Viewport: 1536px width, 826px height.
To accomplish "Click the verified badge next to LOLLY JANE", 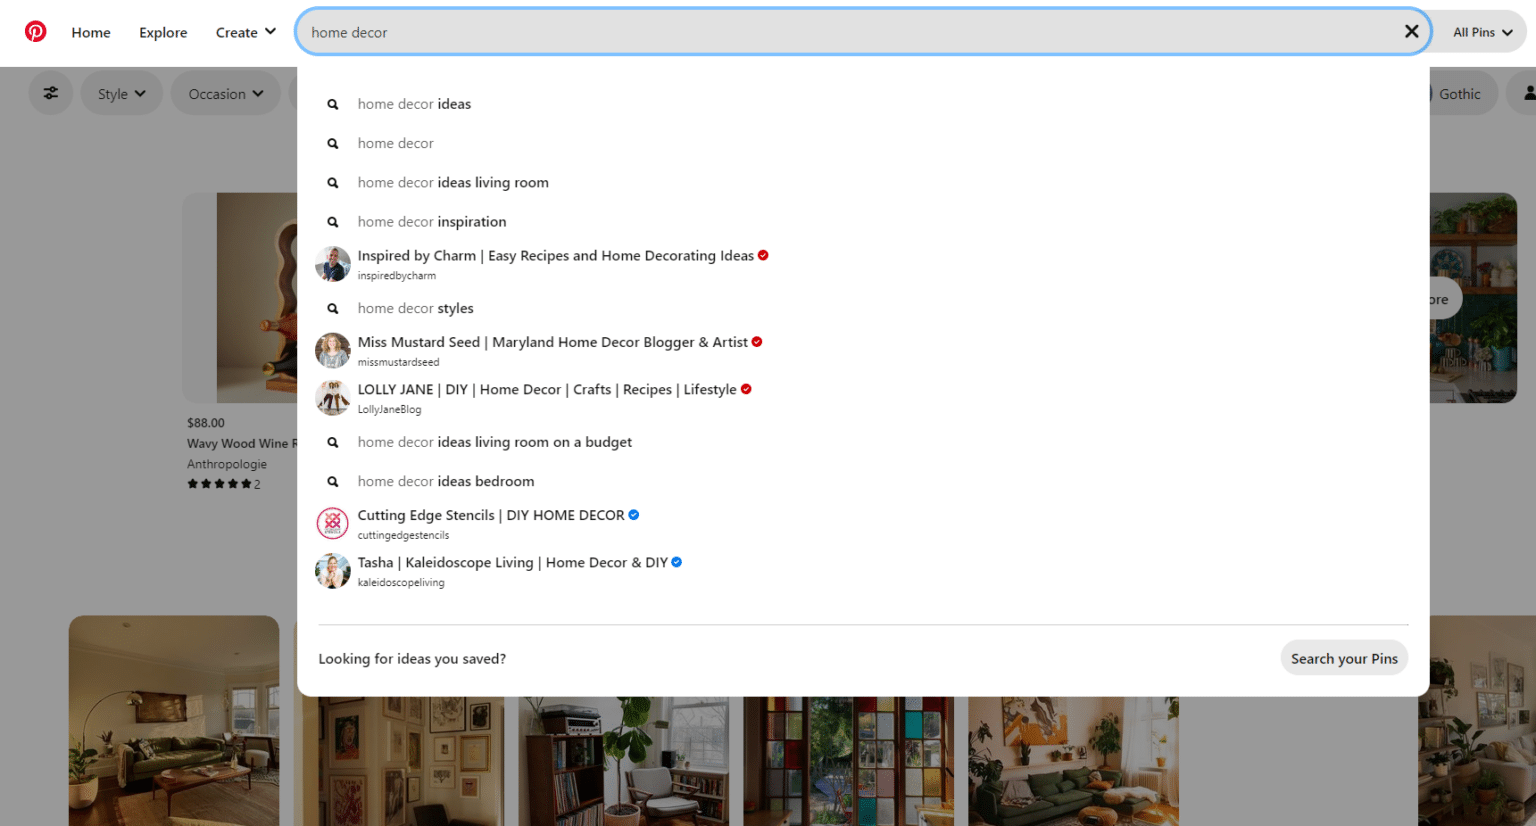I will point(746,389).
